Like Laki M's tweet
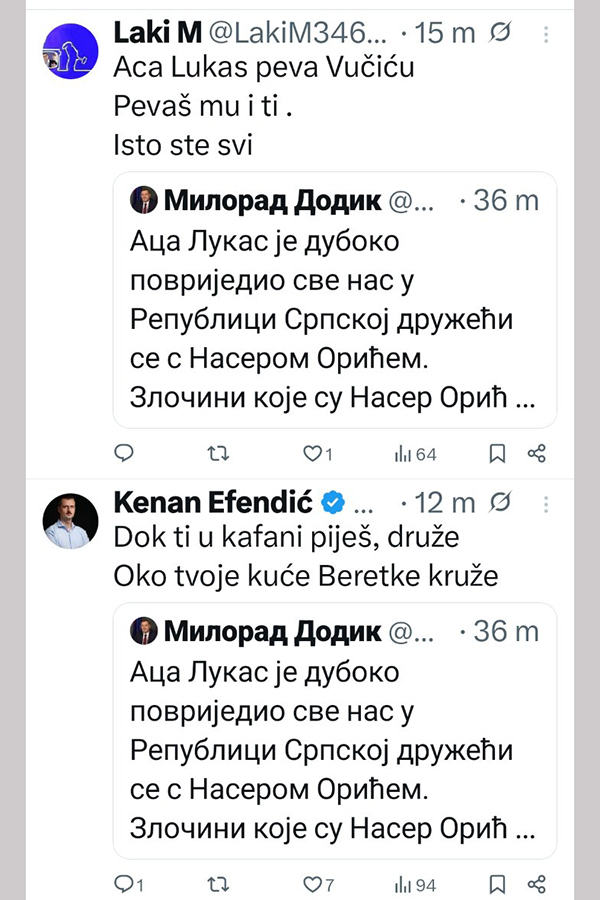This screenshot has height=900, width=600. pos(310,455)
